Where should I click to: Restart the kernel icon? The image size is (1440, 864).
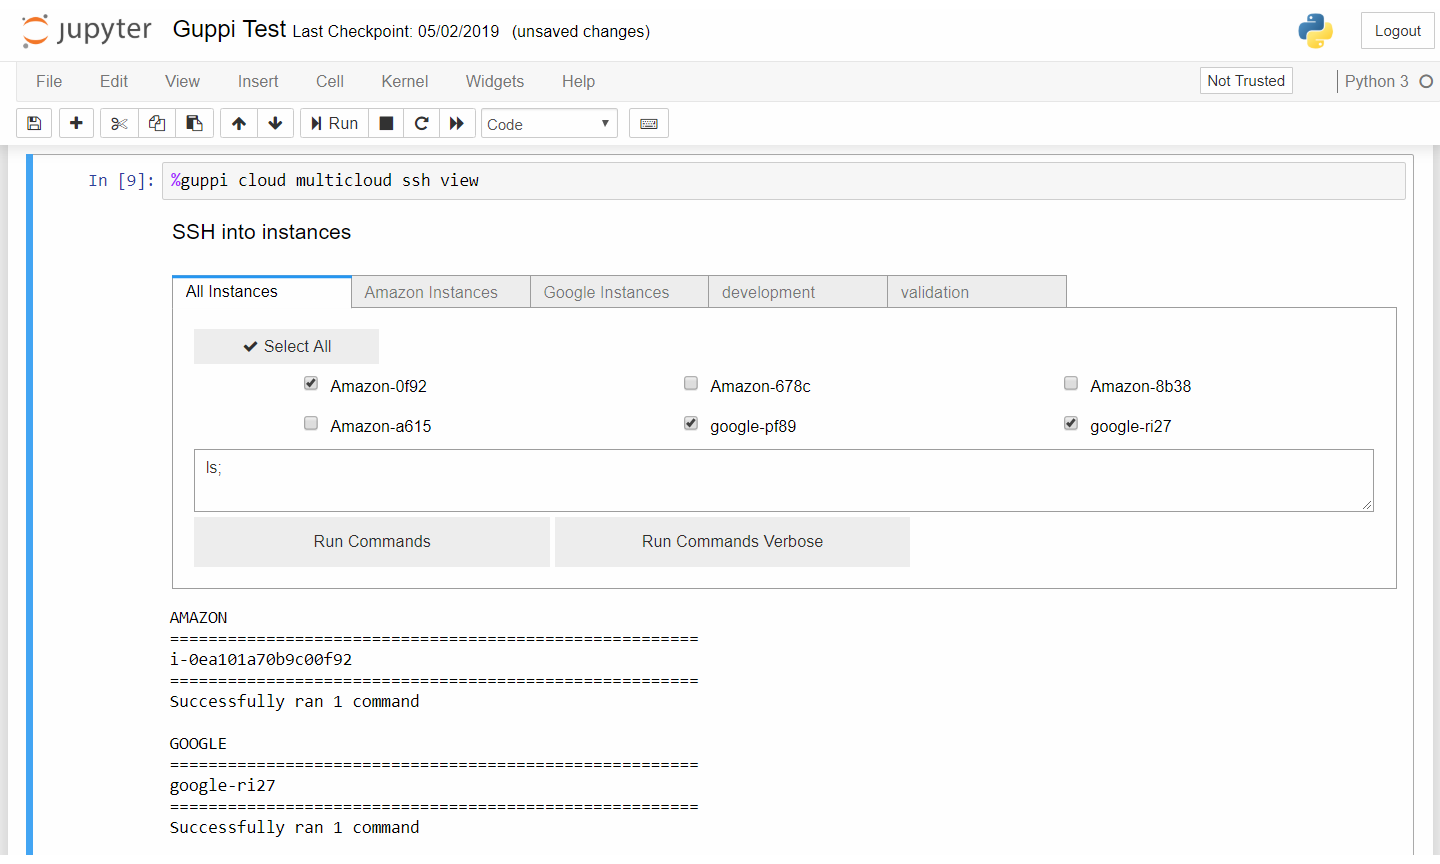click(x=421, y=123)
